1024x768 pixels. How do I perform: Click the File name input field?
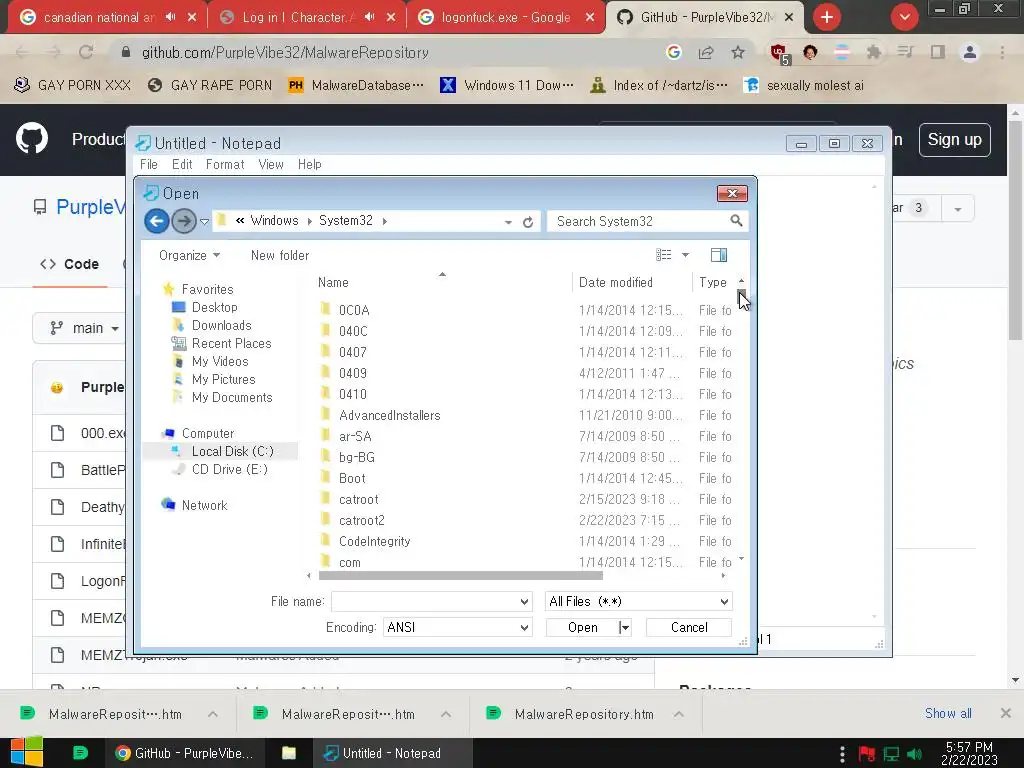425,601
